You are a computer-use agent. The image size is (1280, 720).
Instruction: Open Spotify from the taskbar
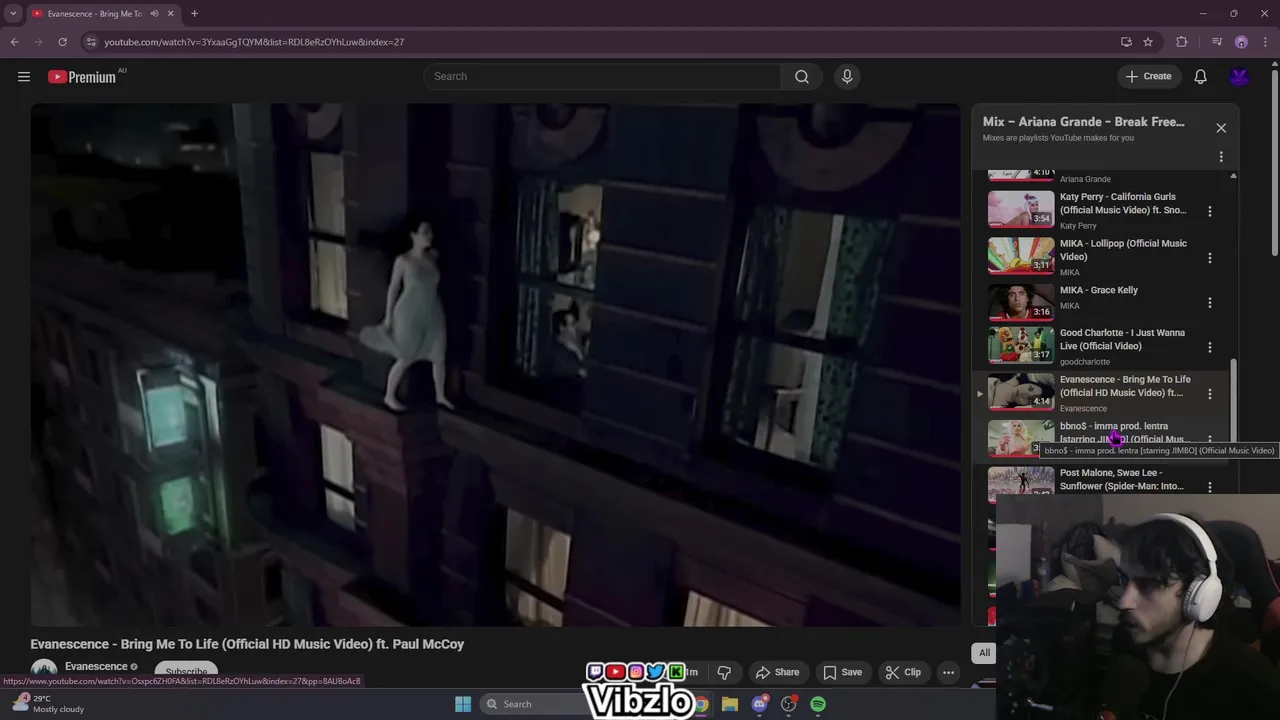(x=818, y=704)
